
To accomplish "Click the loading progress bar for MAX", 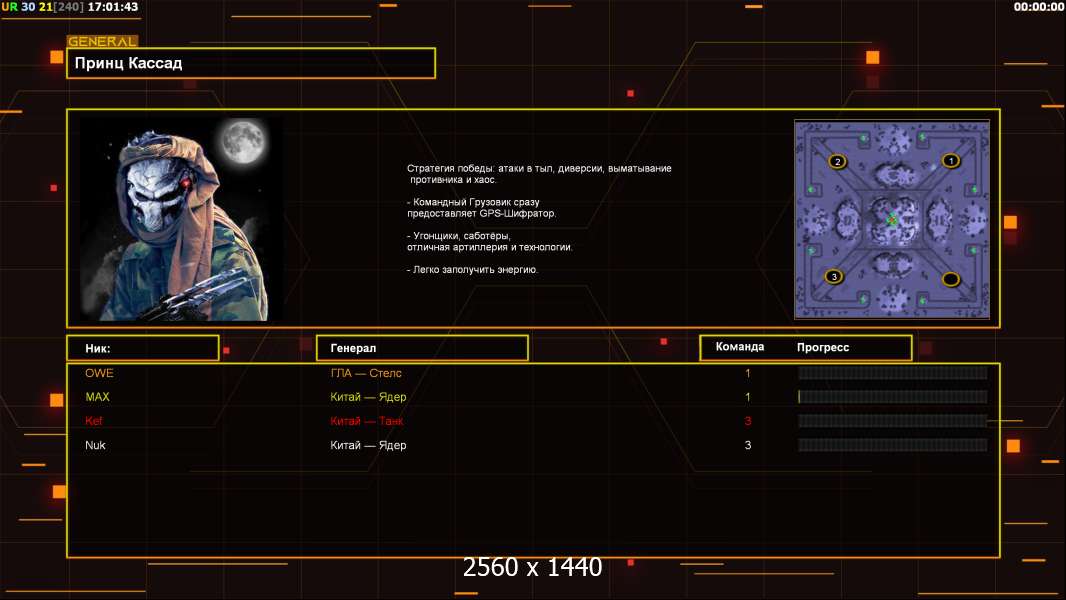I will tap(892, 397).
